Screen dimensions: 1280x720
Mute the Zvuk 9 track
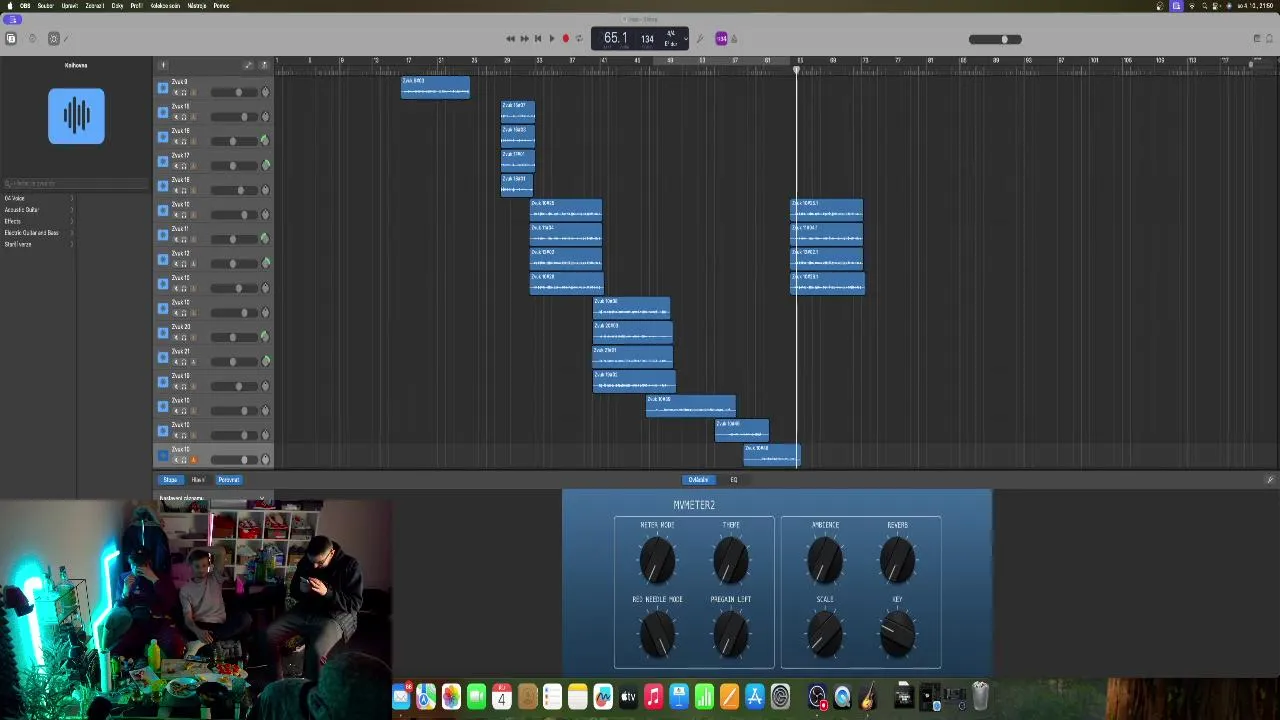[x=175, y=93]
